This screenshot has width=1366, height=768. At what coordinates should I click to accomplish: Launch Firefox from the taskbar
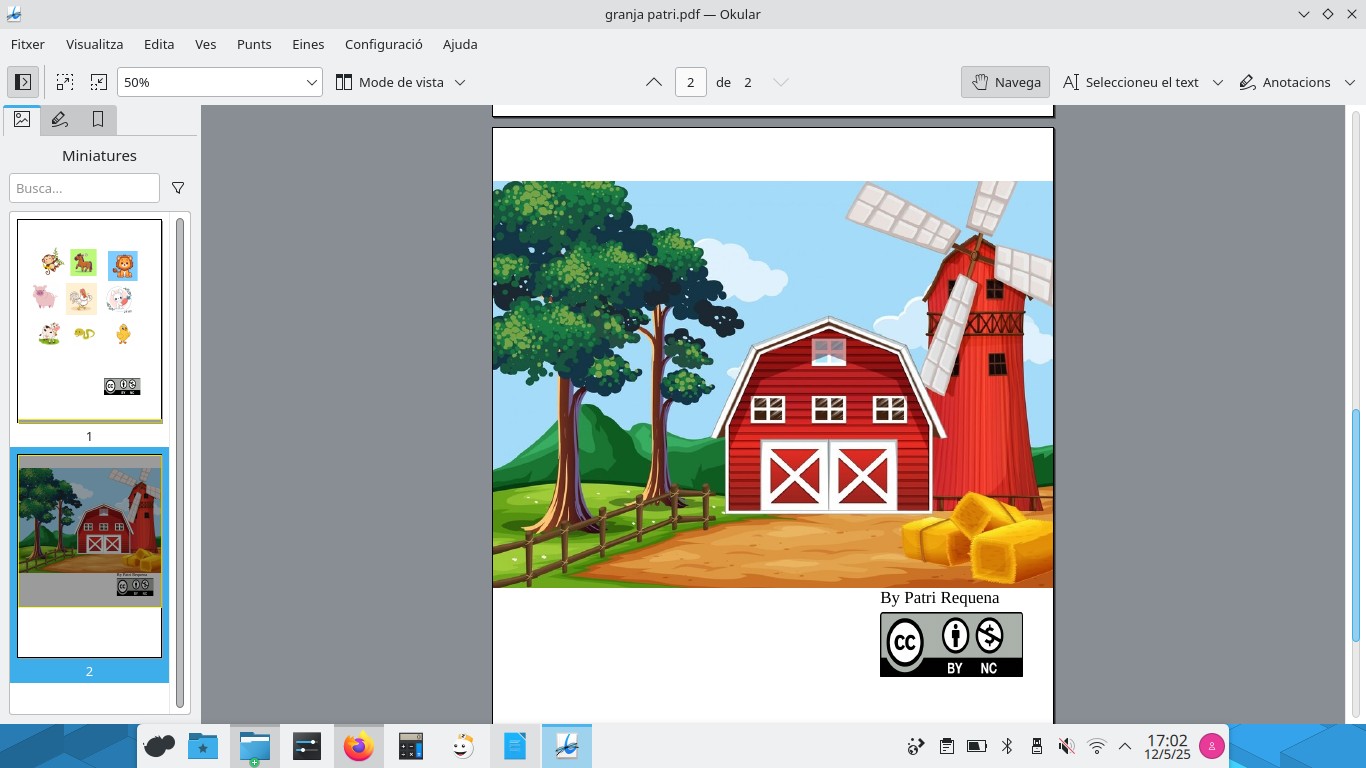[x=358, y=746]
